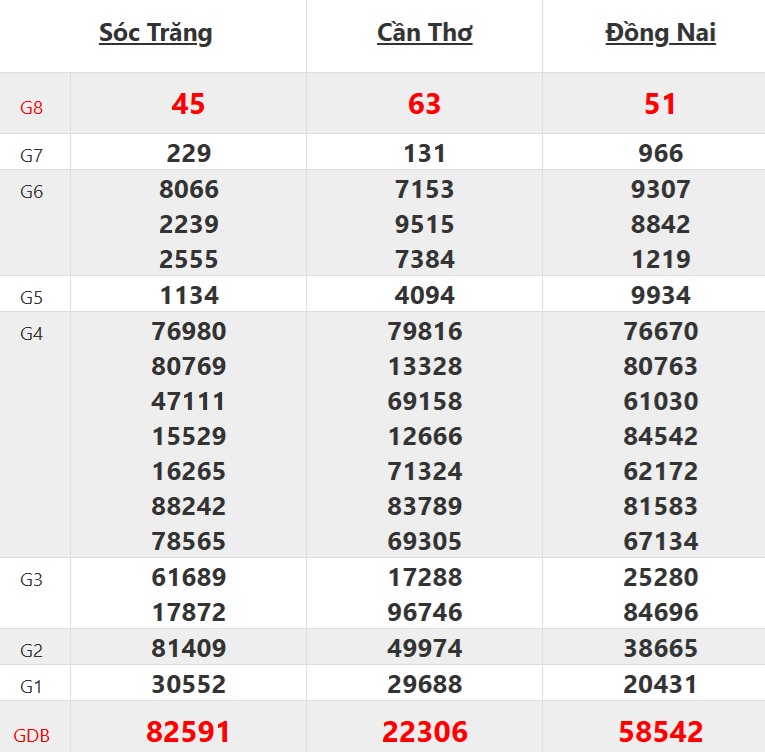
Task: Select Đồng Nai G8 number 51
Action: coord(660,104)
